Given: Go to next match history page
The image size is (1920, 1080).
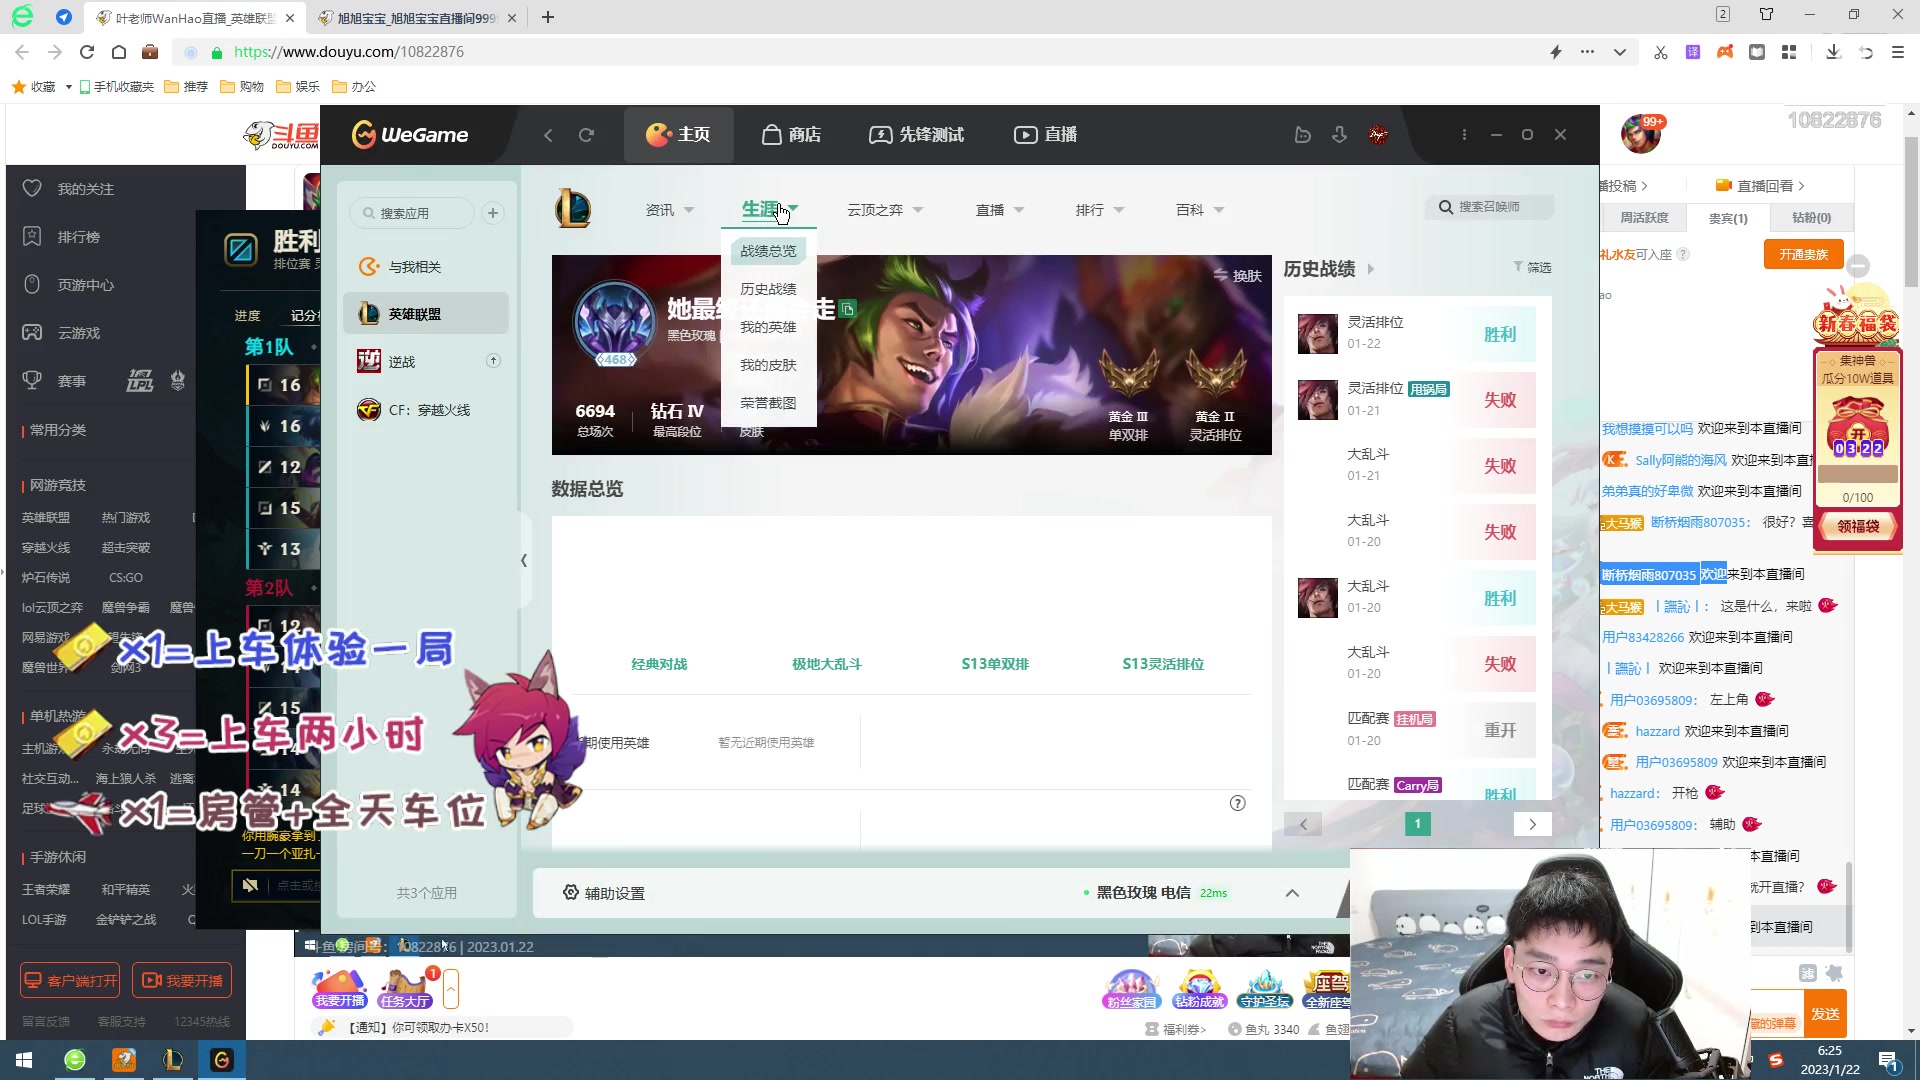Looking at the screenshot, I should coord(1532,824).
